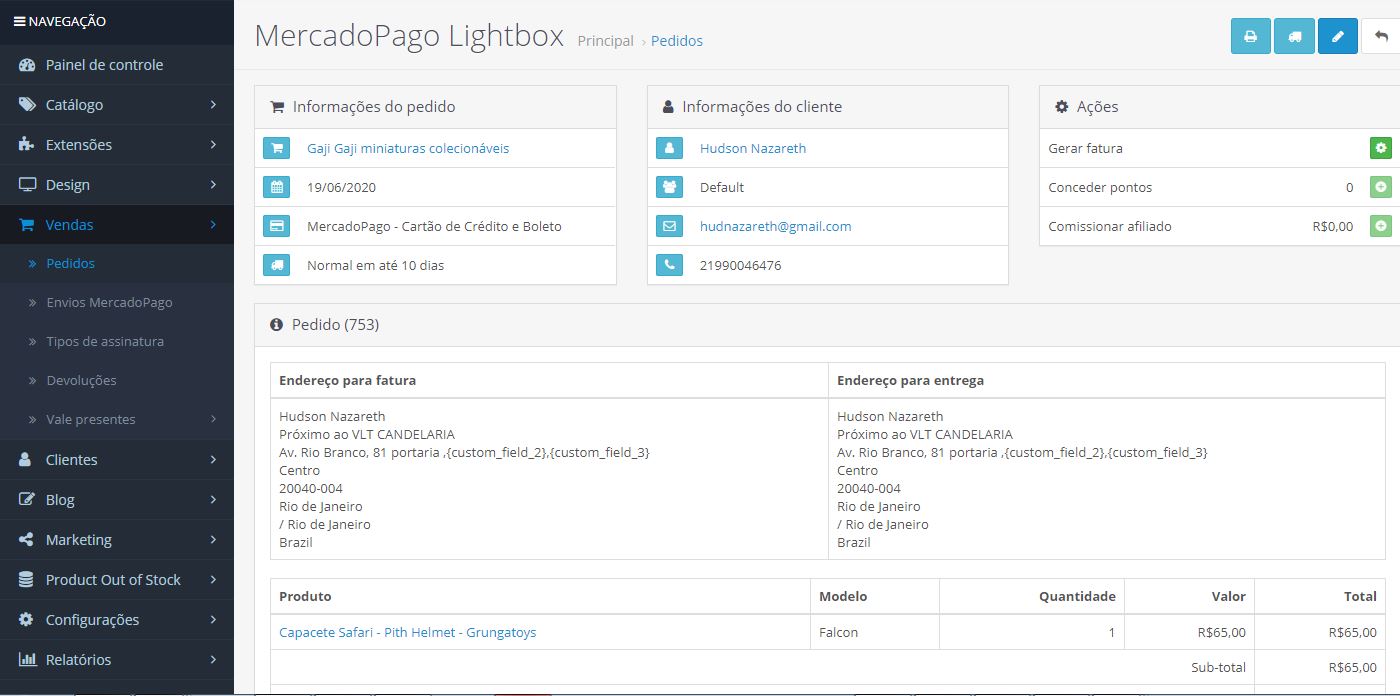This screenshot has width=1400, height=696.
Task: Click the Endereço para fatura header
Action: click(x=348, y=380)
